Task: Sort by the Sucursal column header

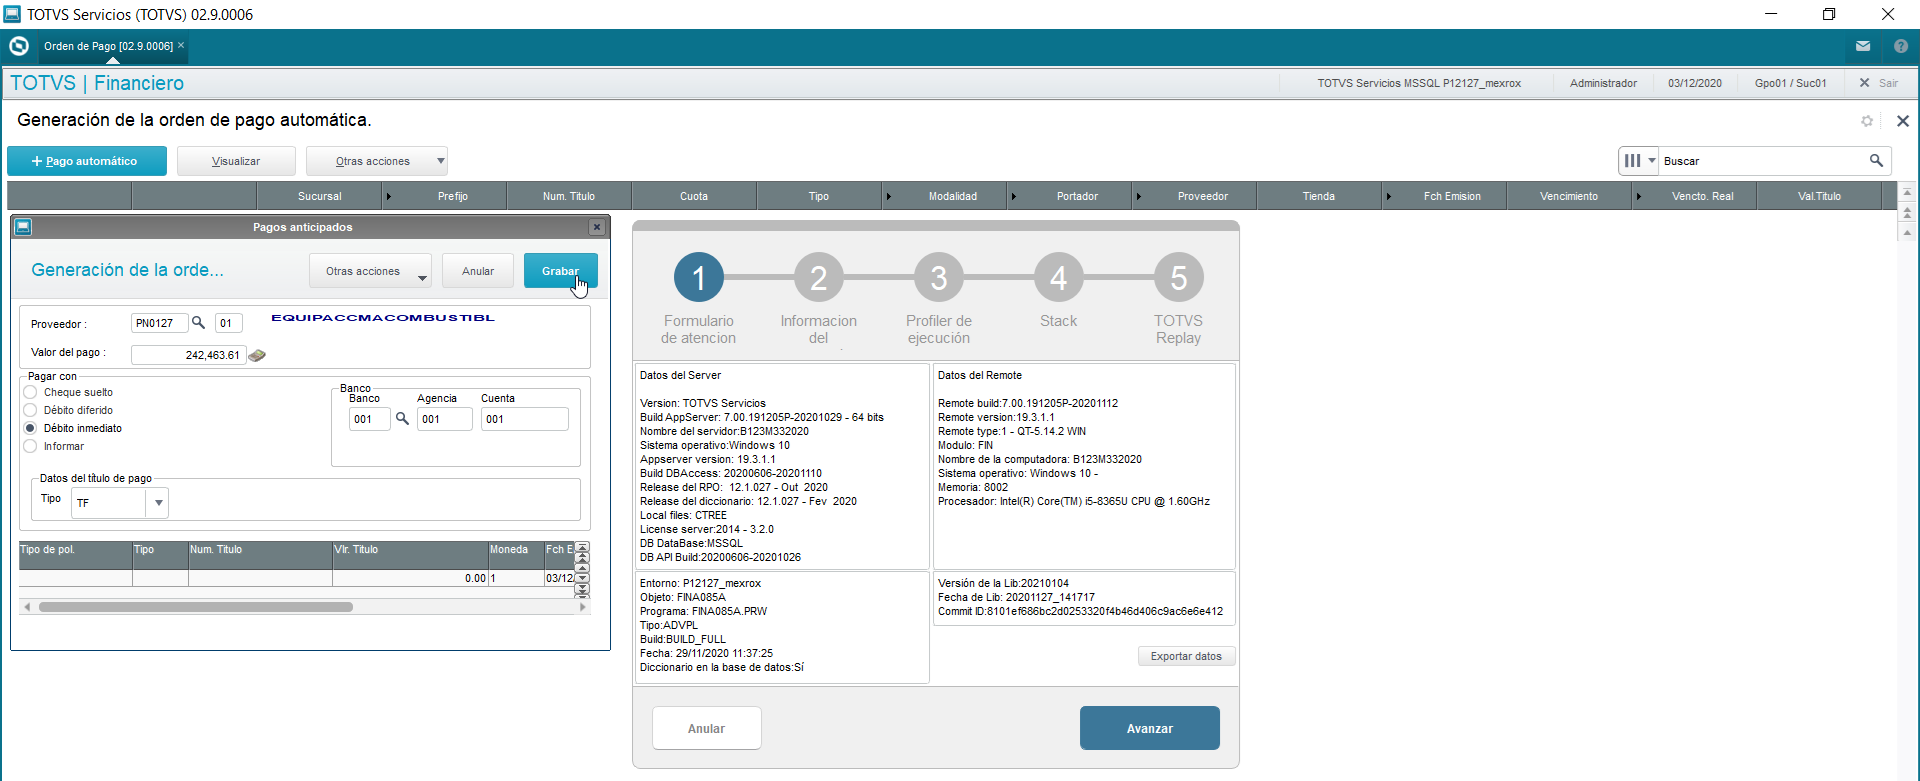Action: coord(319,196)
